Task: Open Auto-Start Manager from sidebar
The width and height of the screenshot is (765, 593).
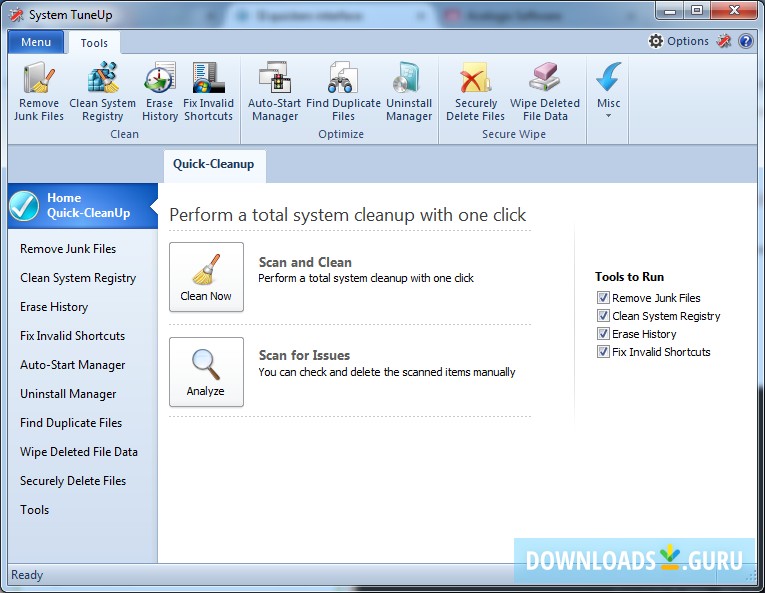Action: [73, 365]
